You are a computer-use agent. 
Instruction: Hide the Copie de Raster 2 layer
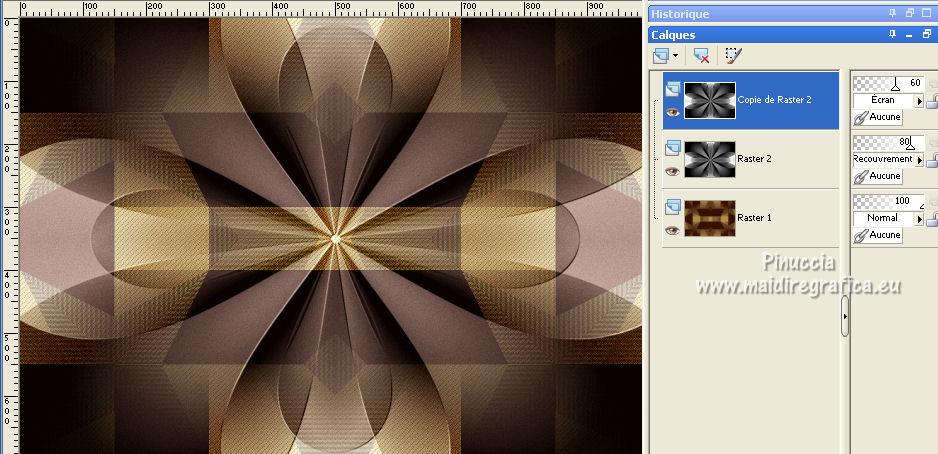point(673,112)
